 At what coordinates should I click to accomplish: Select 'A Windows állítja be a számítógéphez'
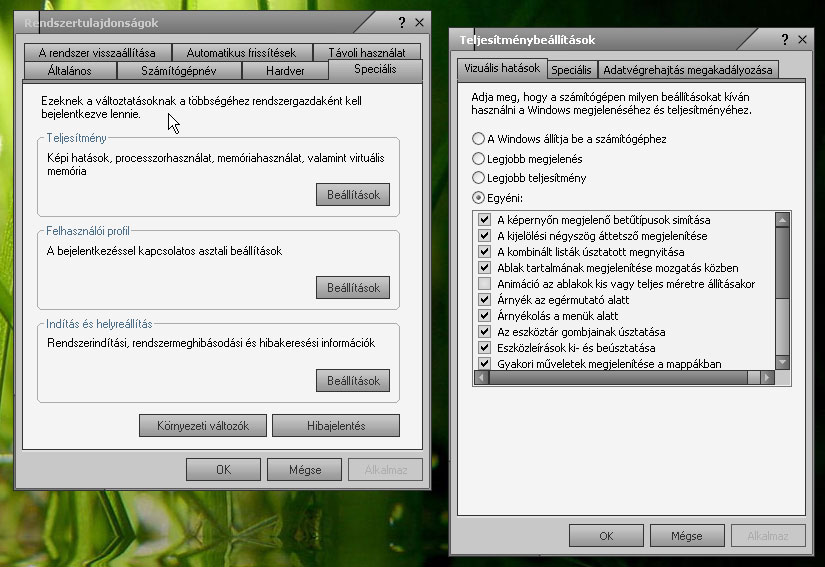(479, 139)
